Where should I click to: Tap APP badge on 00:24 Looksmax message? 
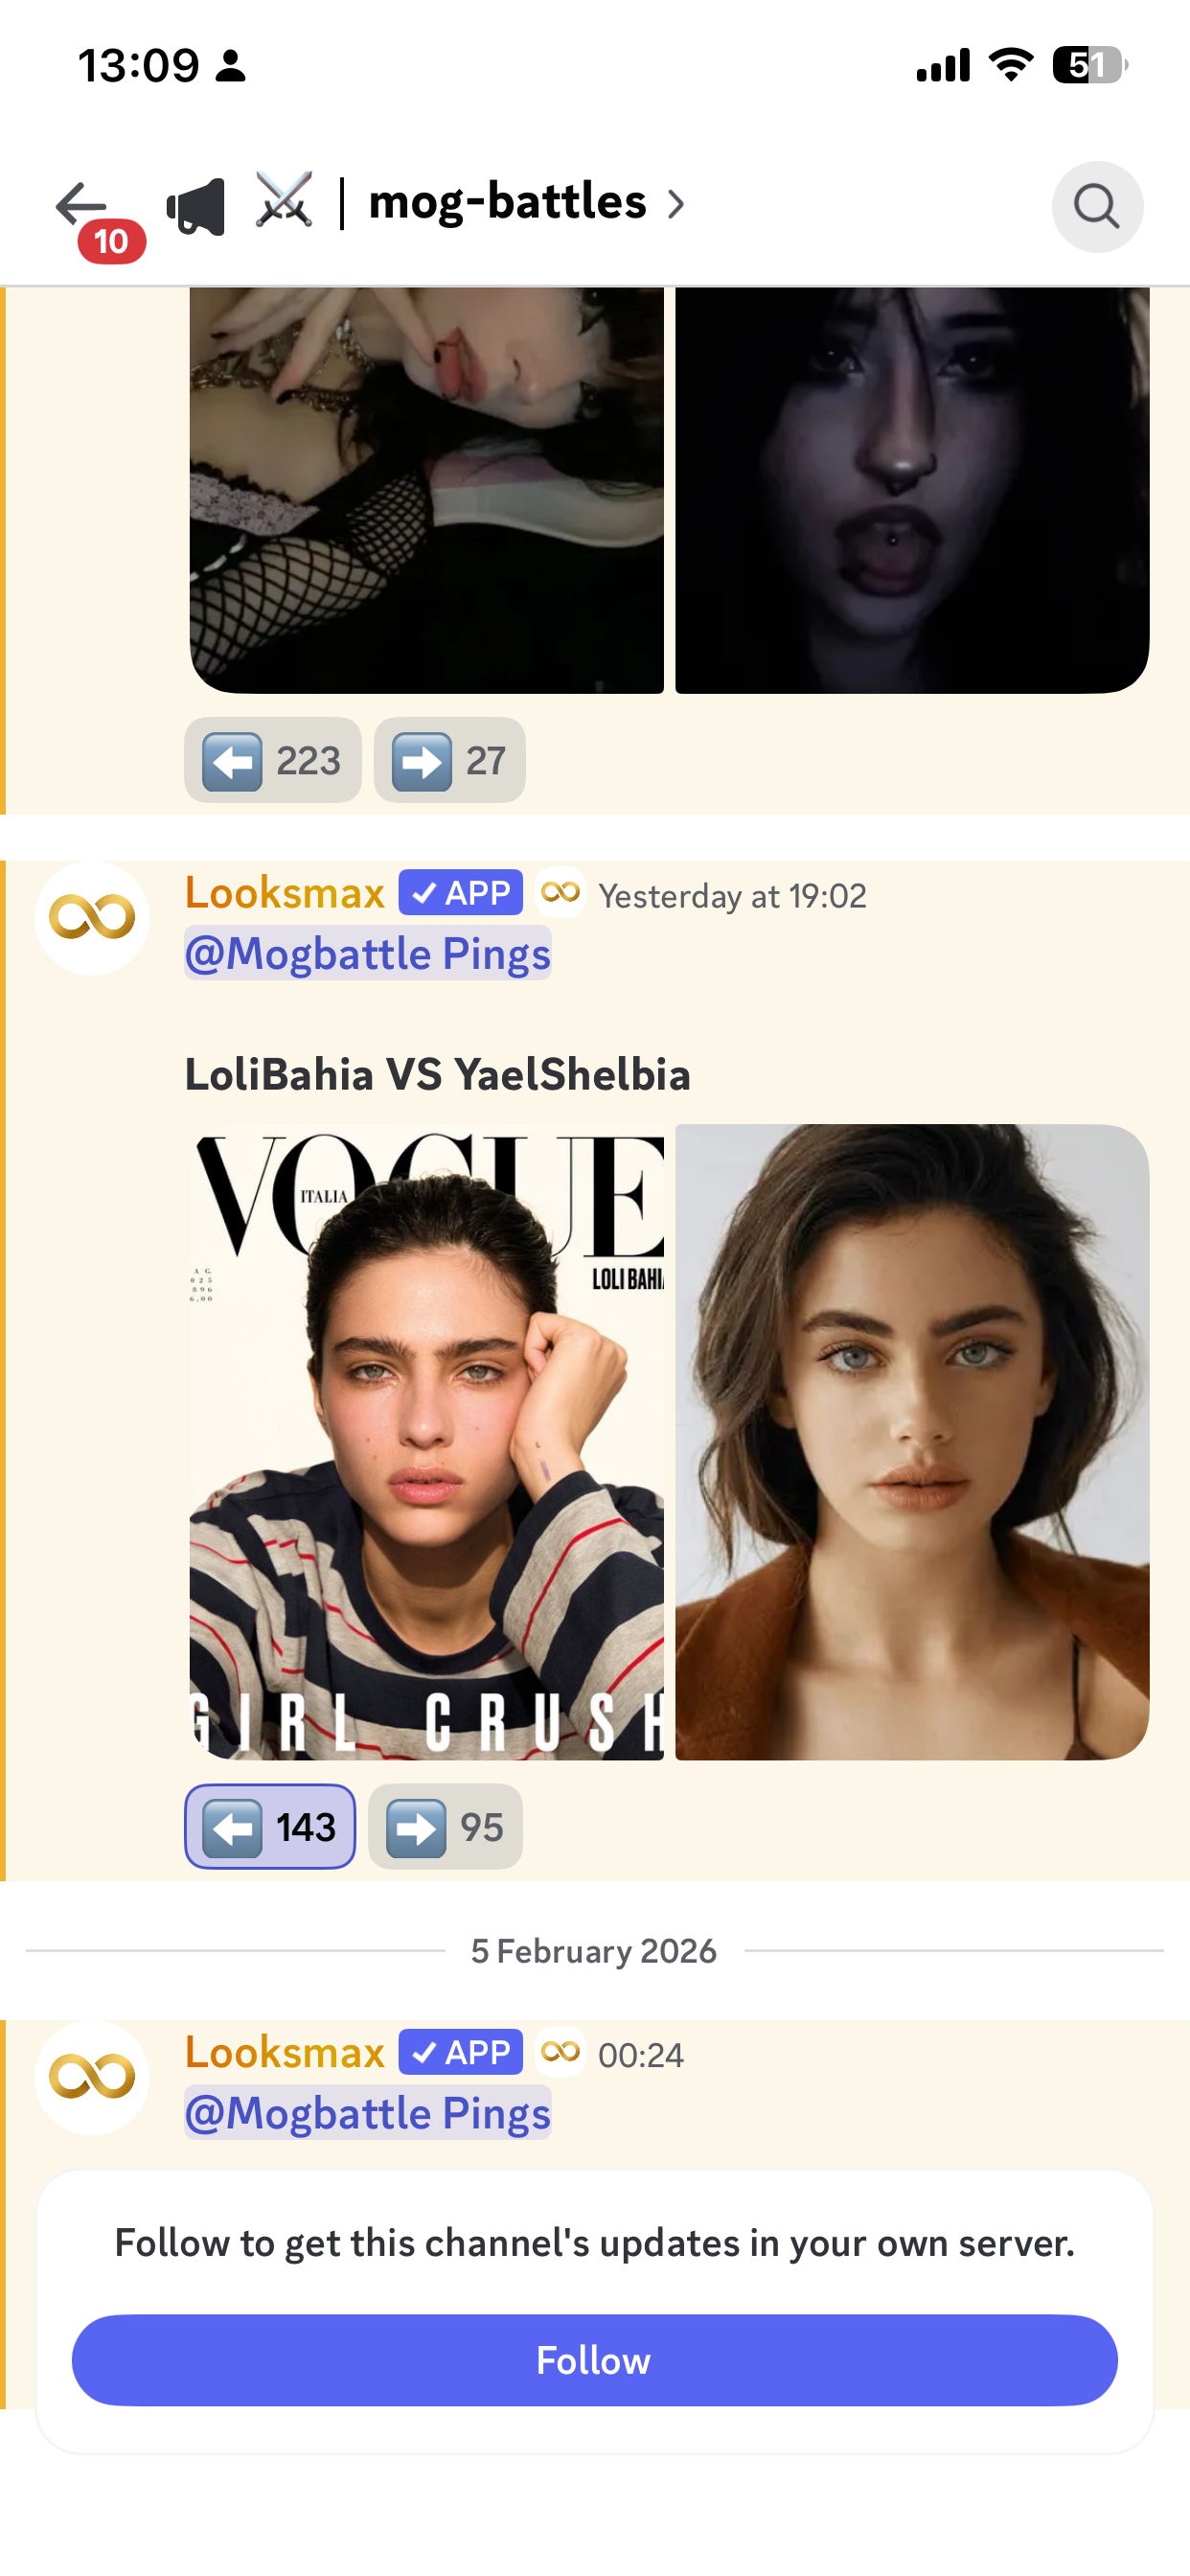coord(460,2052)
